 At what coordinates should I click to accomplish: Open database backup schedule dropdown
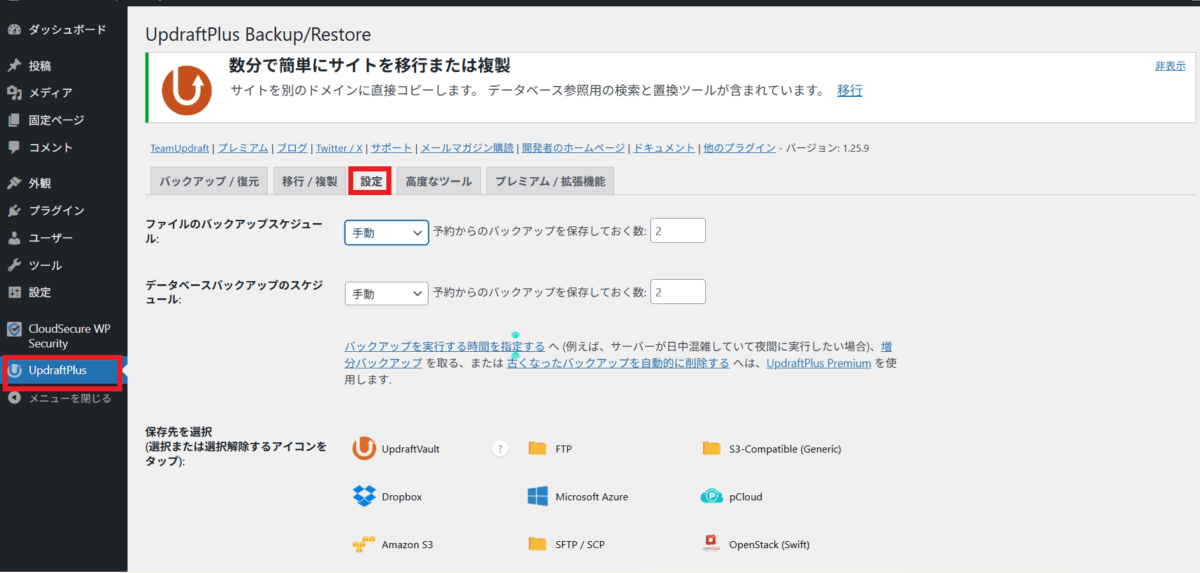(x=386, y=293)
